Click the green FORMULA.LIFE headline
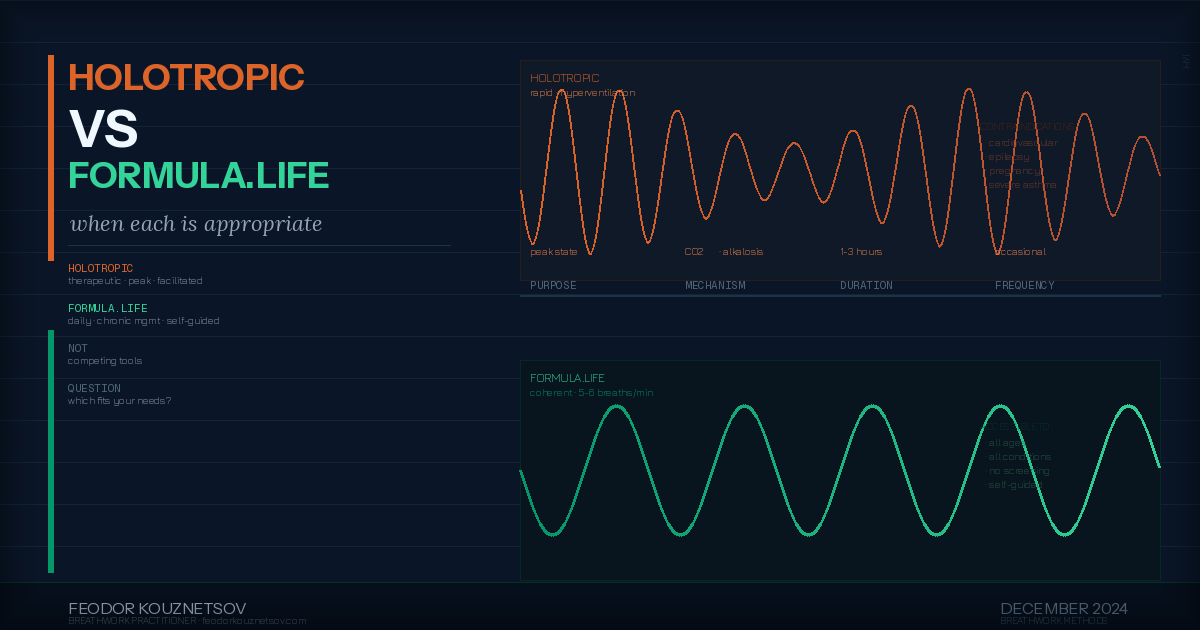The width and height of the screenshot is (1200, 630). [x=198, y=176]
